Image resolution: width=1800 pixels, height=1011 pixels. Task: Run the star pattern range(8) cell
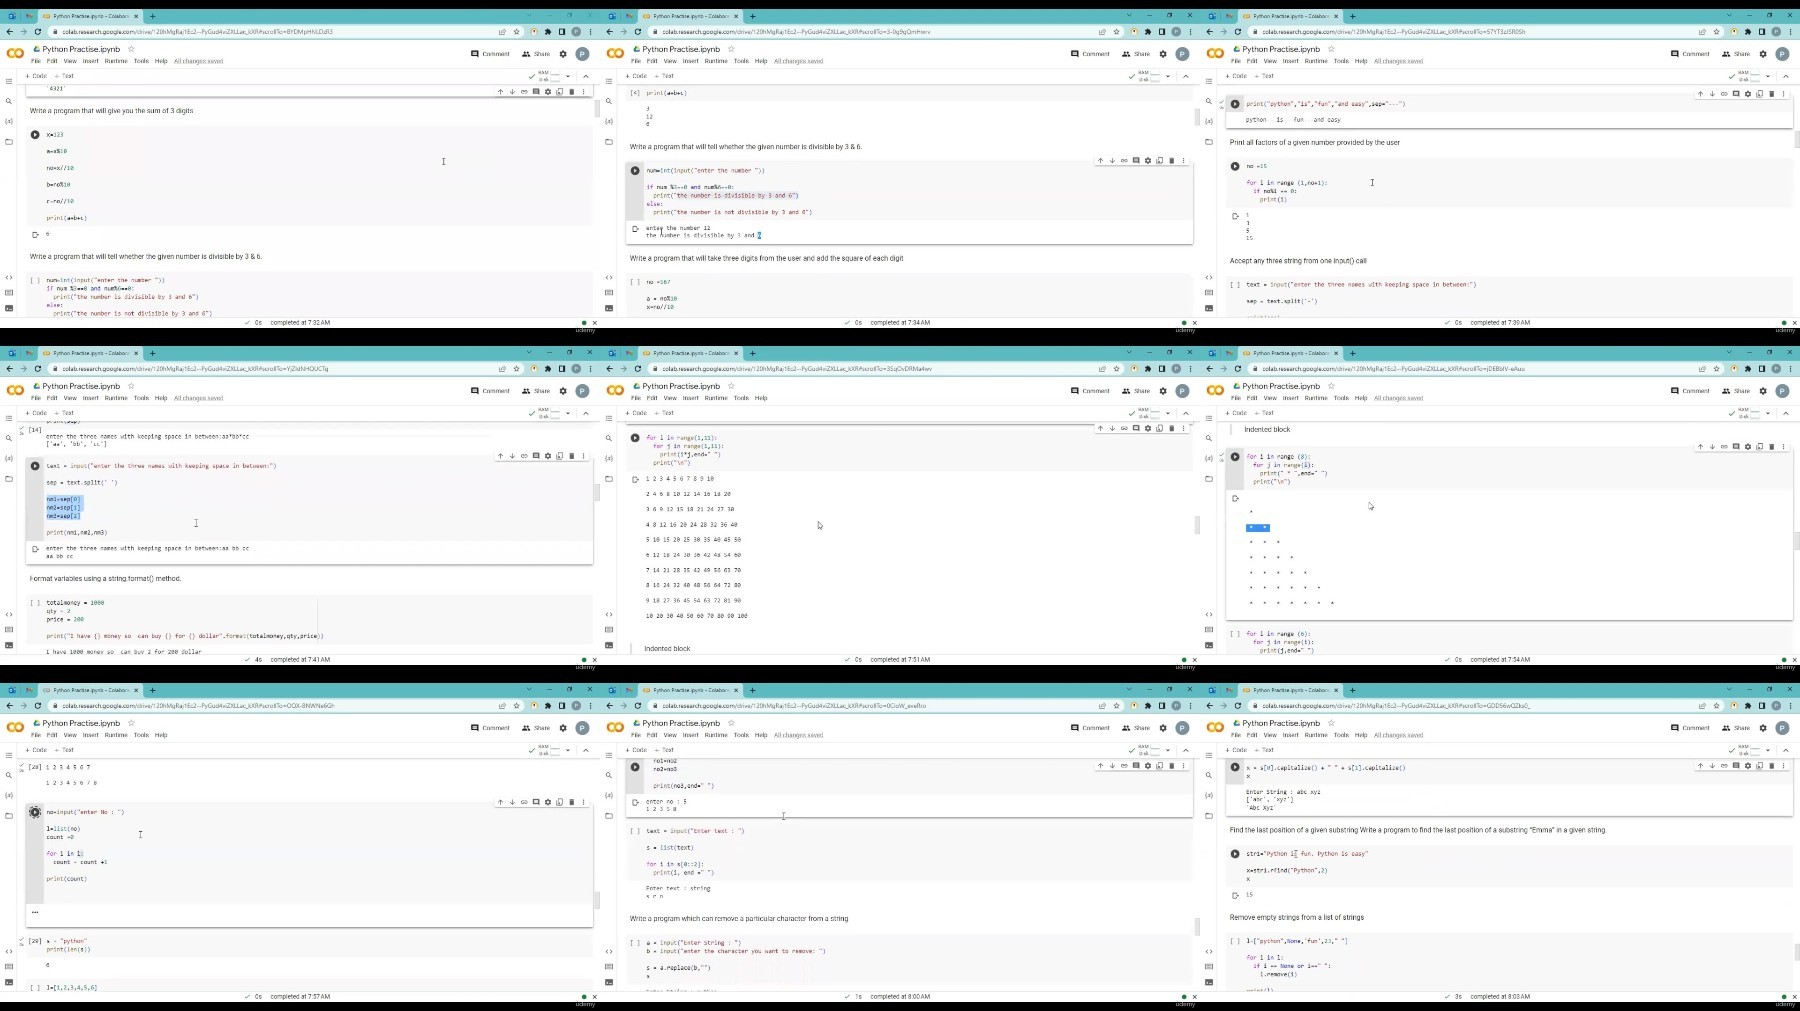pos(1235,456)
